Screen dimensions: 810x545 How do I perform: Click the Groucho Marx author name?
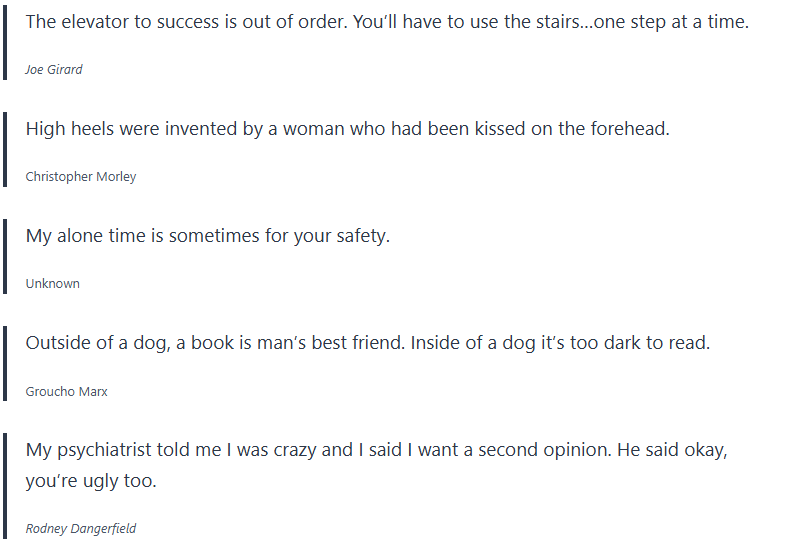tap(67, 392)
